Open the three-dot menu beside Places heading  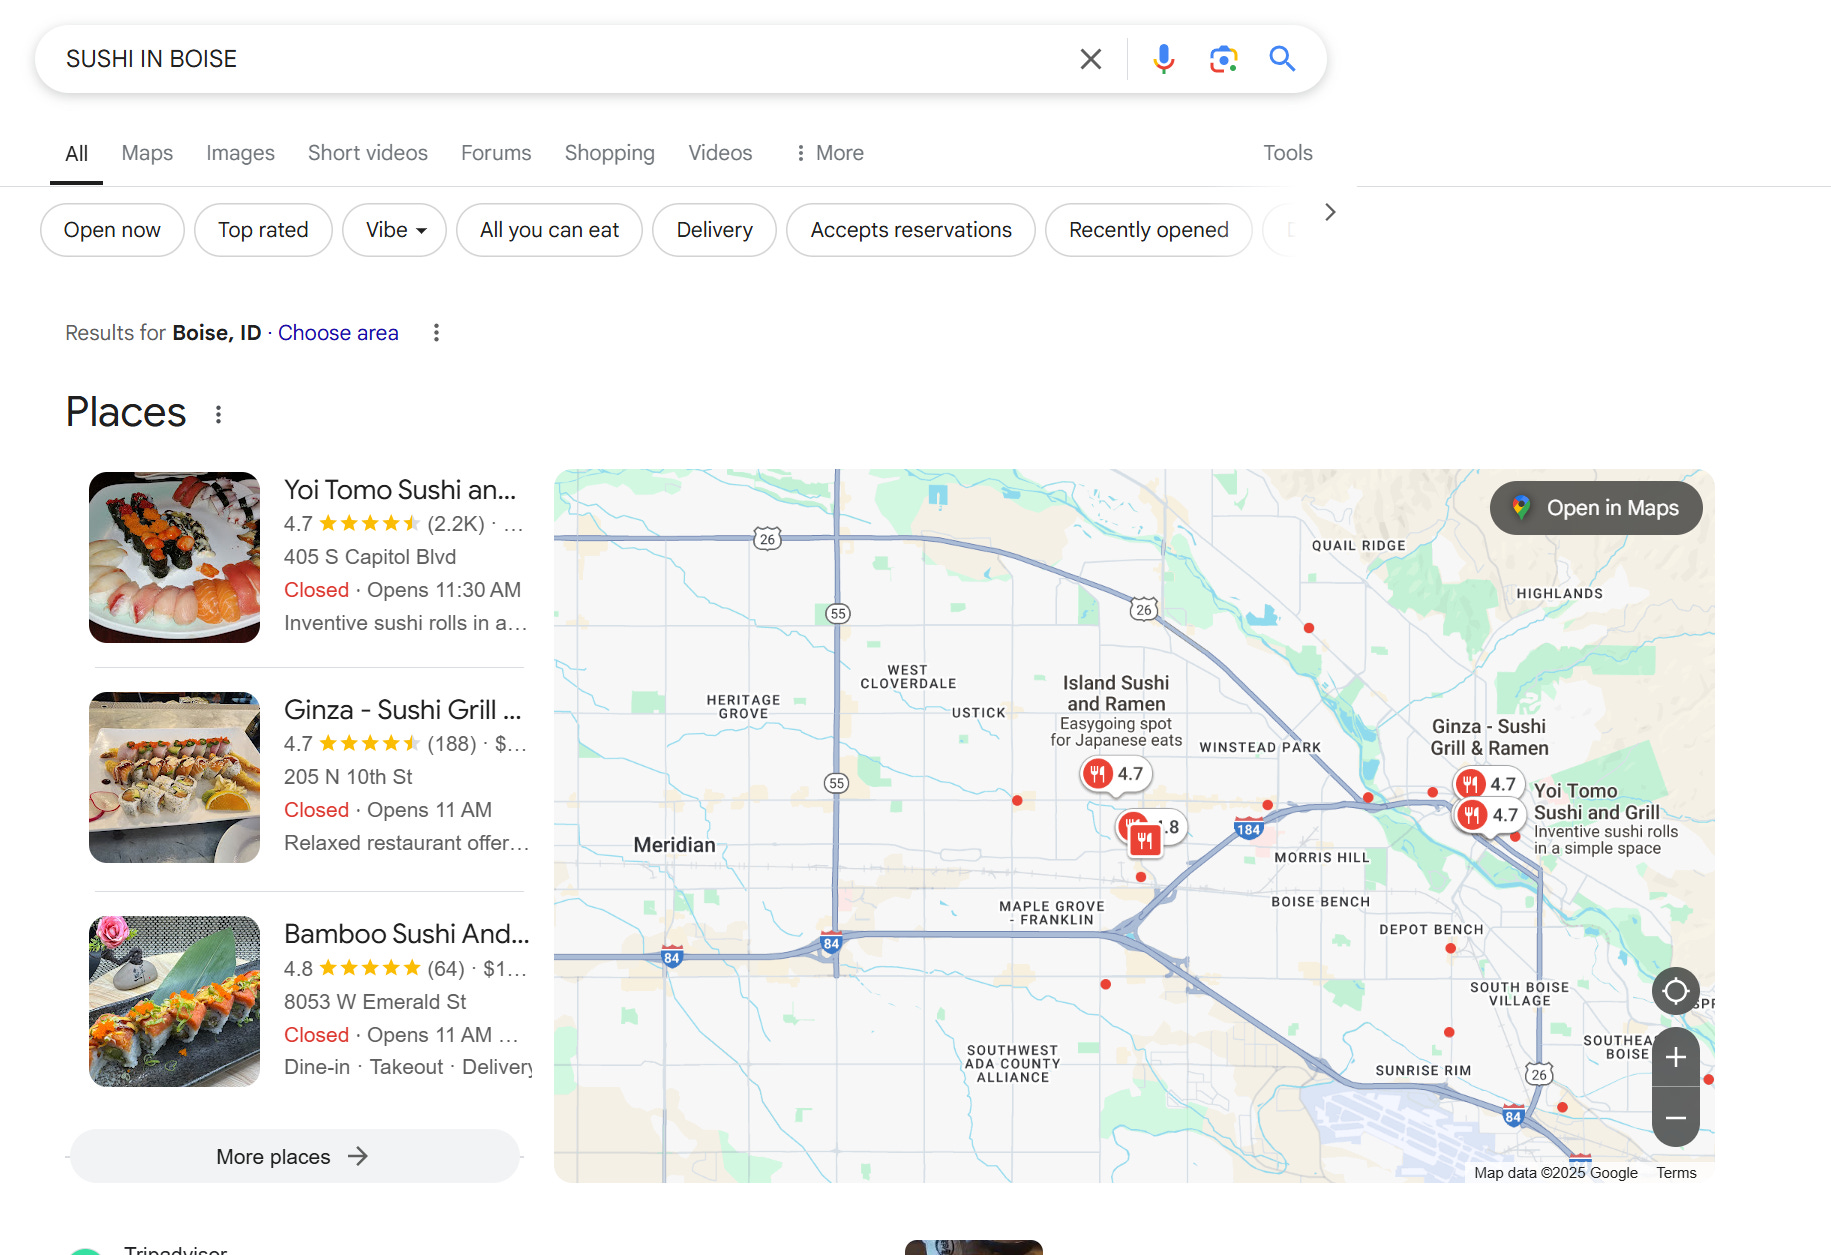[x=218, y=414]
